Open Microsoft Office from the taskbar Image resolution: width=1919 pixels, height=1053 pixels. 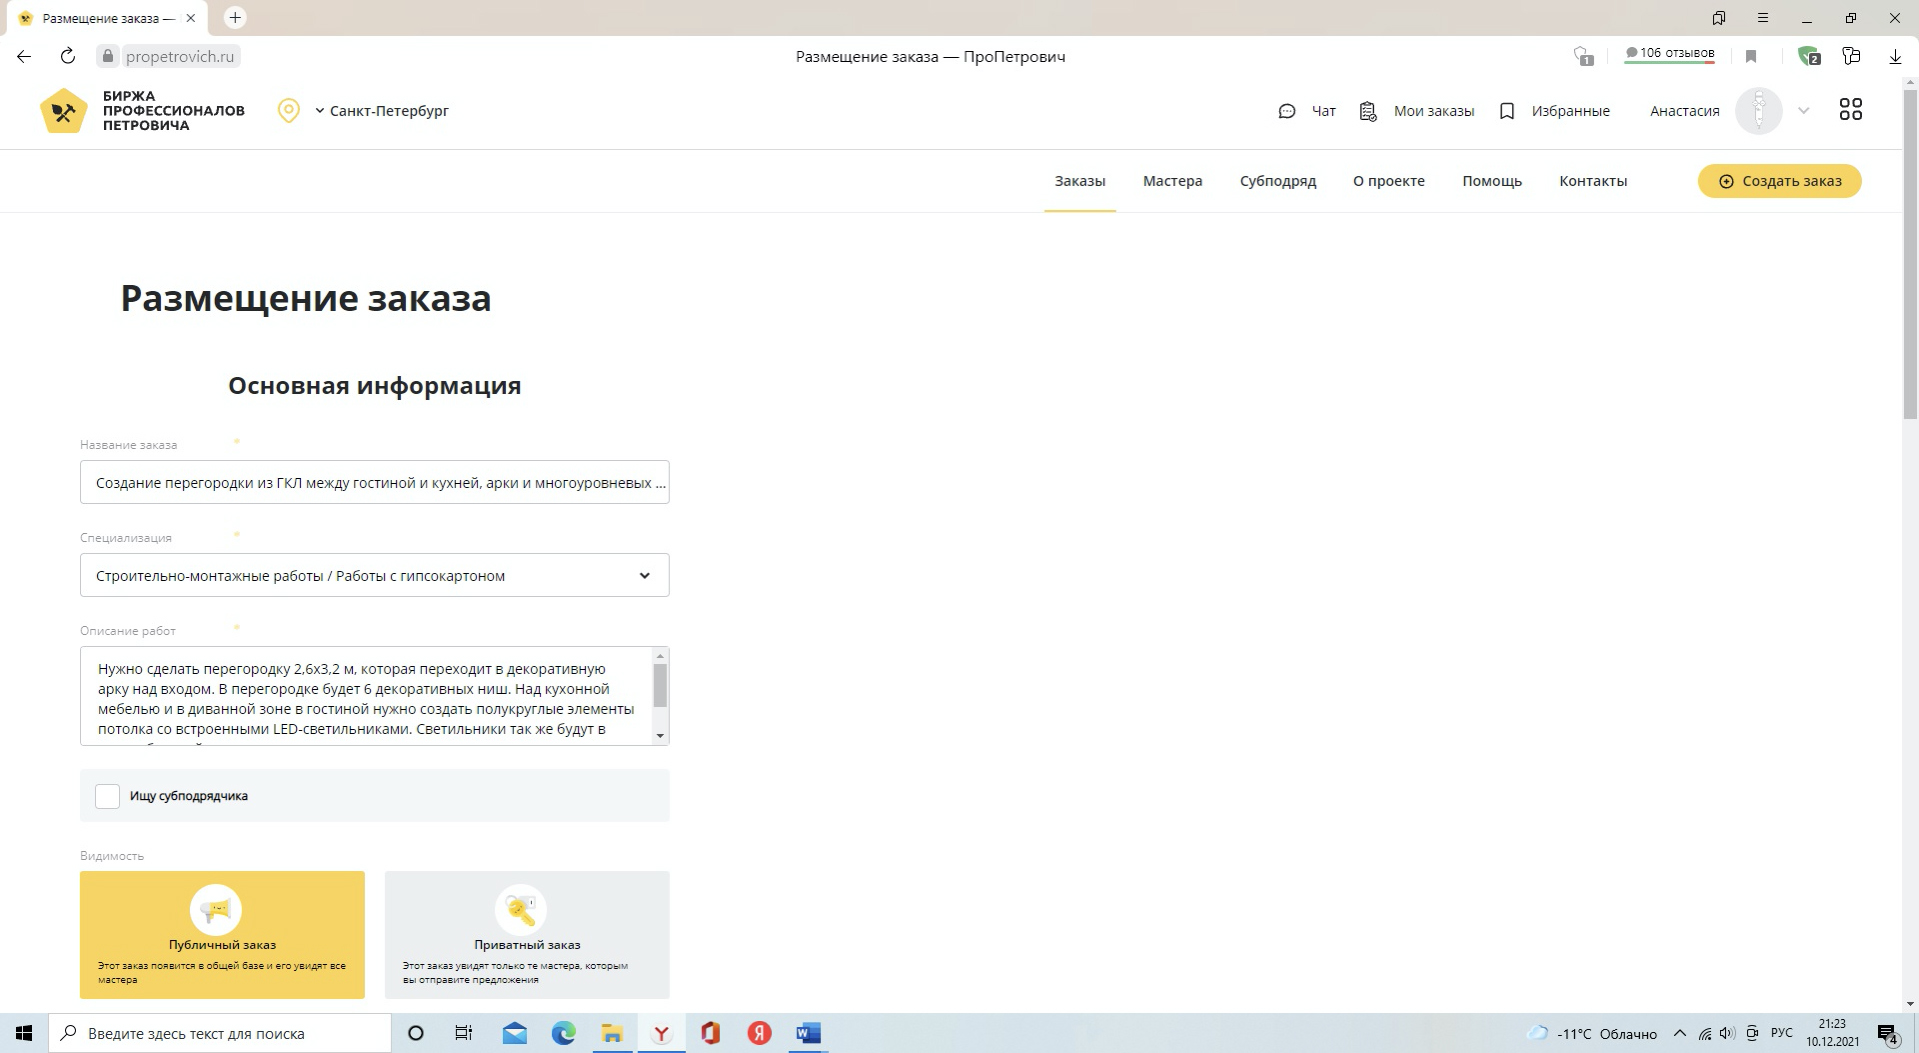pos(710,1033)
